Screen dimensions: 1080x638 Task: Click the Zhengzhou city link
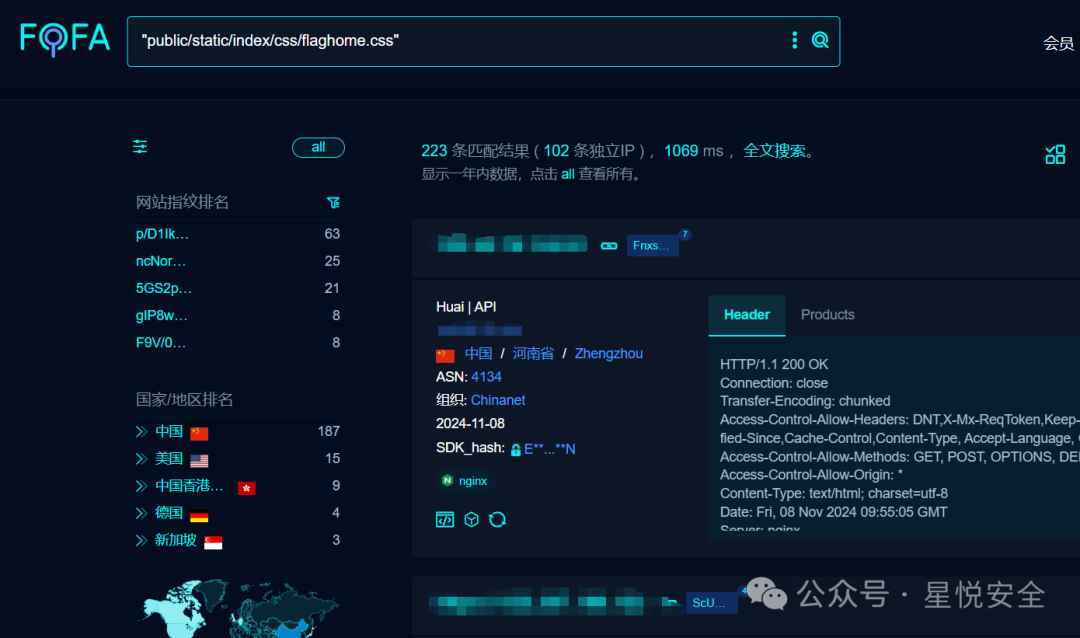608,353
